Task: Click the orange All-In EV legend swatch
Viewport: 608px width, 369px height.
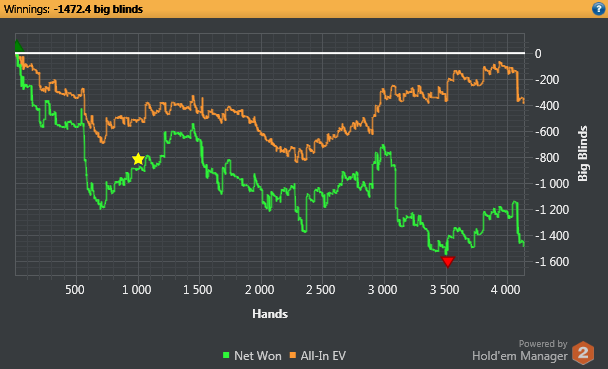Action: point(293,355)
